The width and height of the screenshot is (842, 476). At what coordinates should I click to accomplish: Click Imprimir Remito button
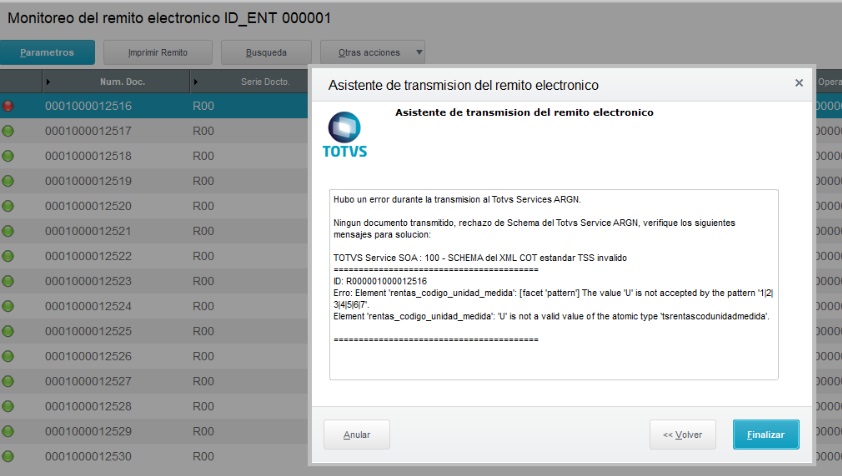pyautogui.click(x=158, y=53)
